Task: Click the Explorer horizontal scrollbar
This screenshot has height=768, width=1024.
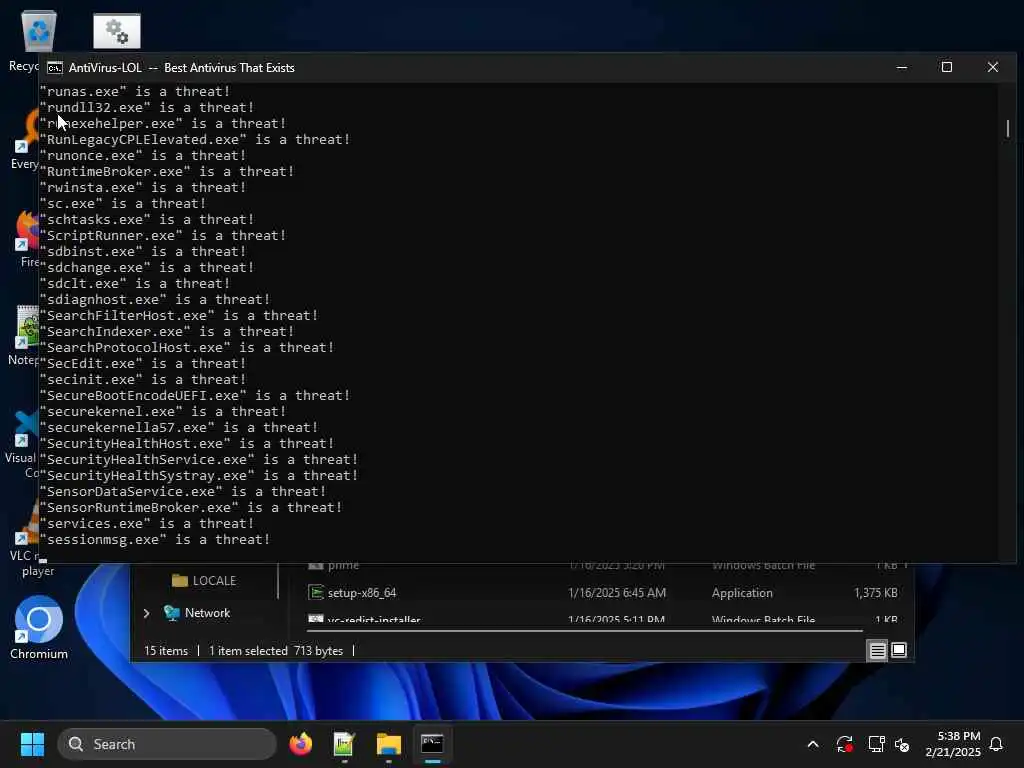Action: point(584,631)
